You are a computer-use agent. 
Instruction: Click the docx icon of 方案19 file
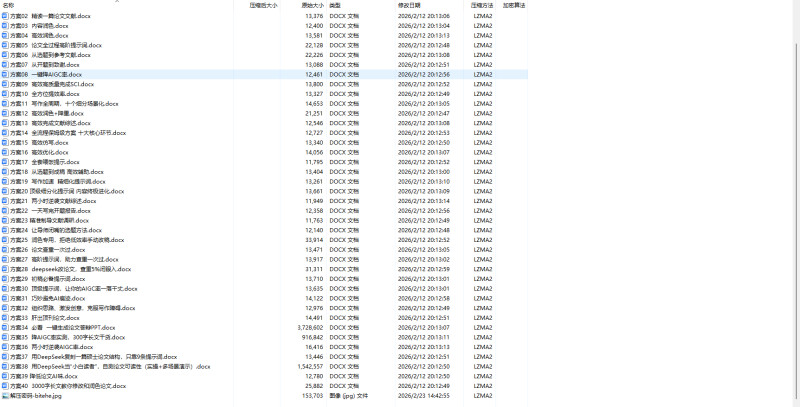[5, 182]
